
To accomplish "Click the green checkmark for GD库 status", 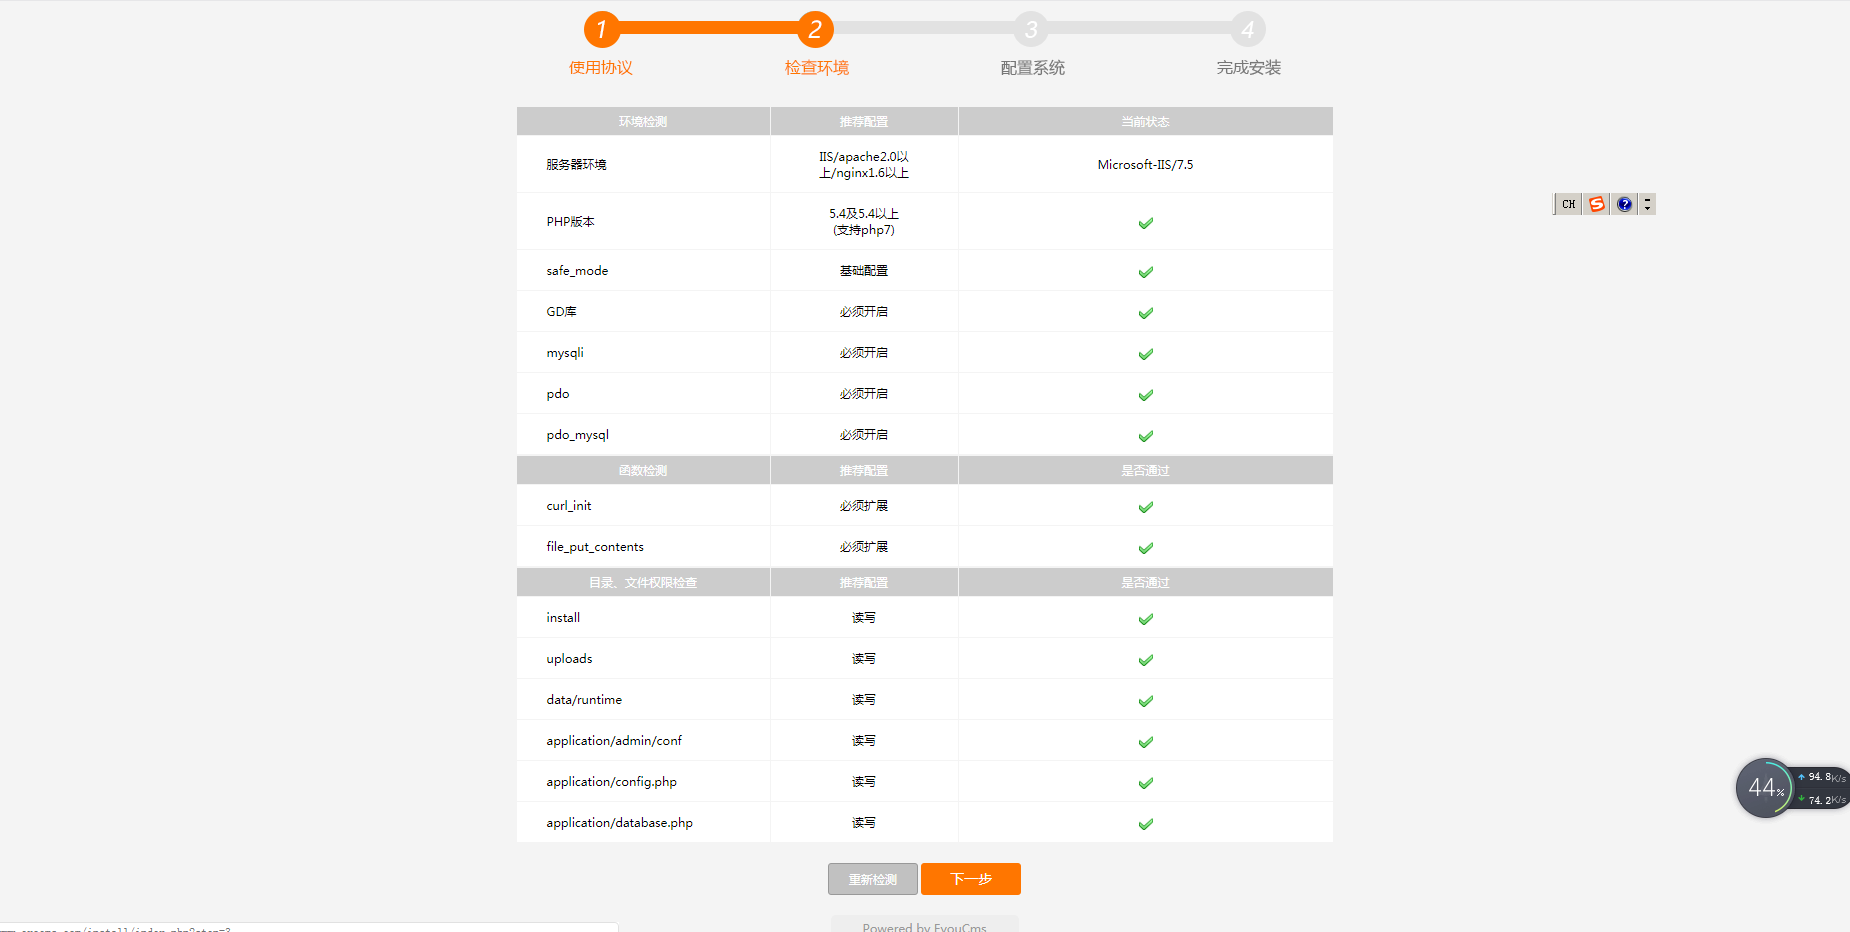I will [1146, 312].
